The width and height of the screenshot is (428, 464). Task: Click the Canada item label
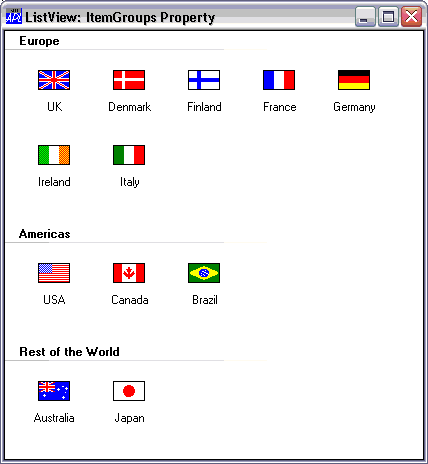tap(130, 300)
